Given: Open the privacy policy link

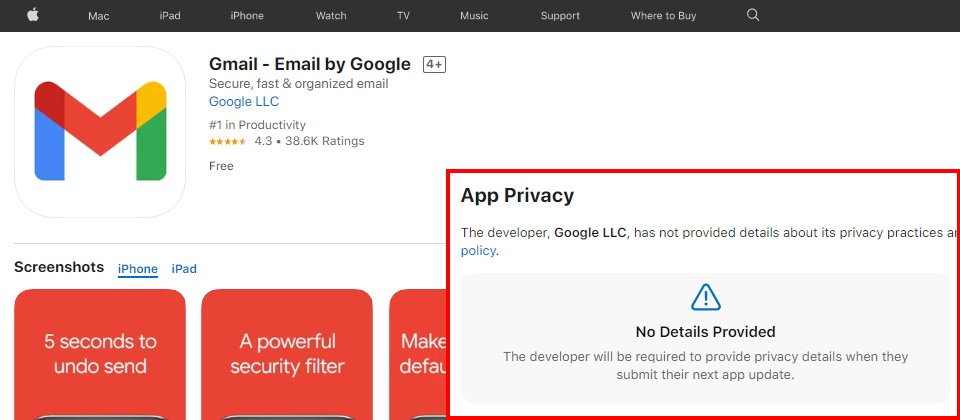Looking at the screenshot, I should (478, 250).
